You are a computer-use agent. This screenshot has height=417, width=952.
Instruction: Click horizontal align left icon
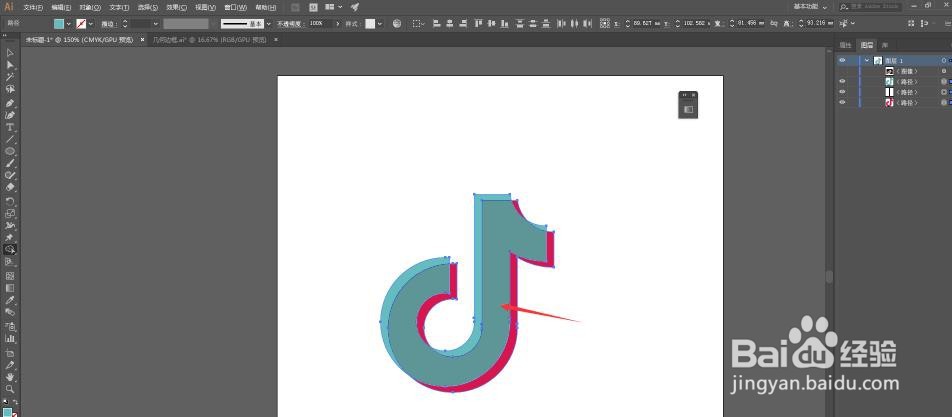pyautogui.click(x=437, y=23)
